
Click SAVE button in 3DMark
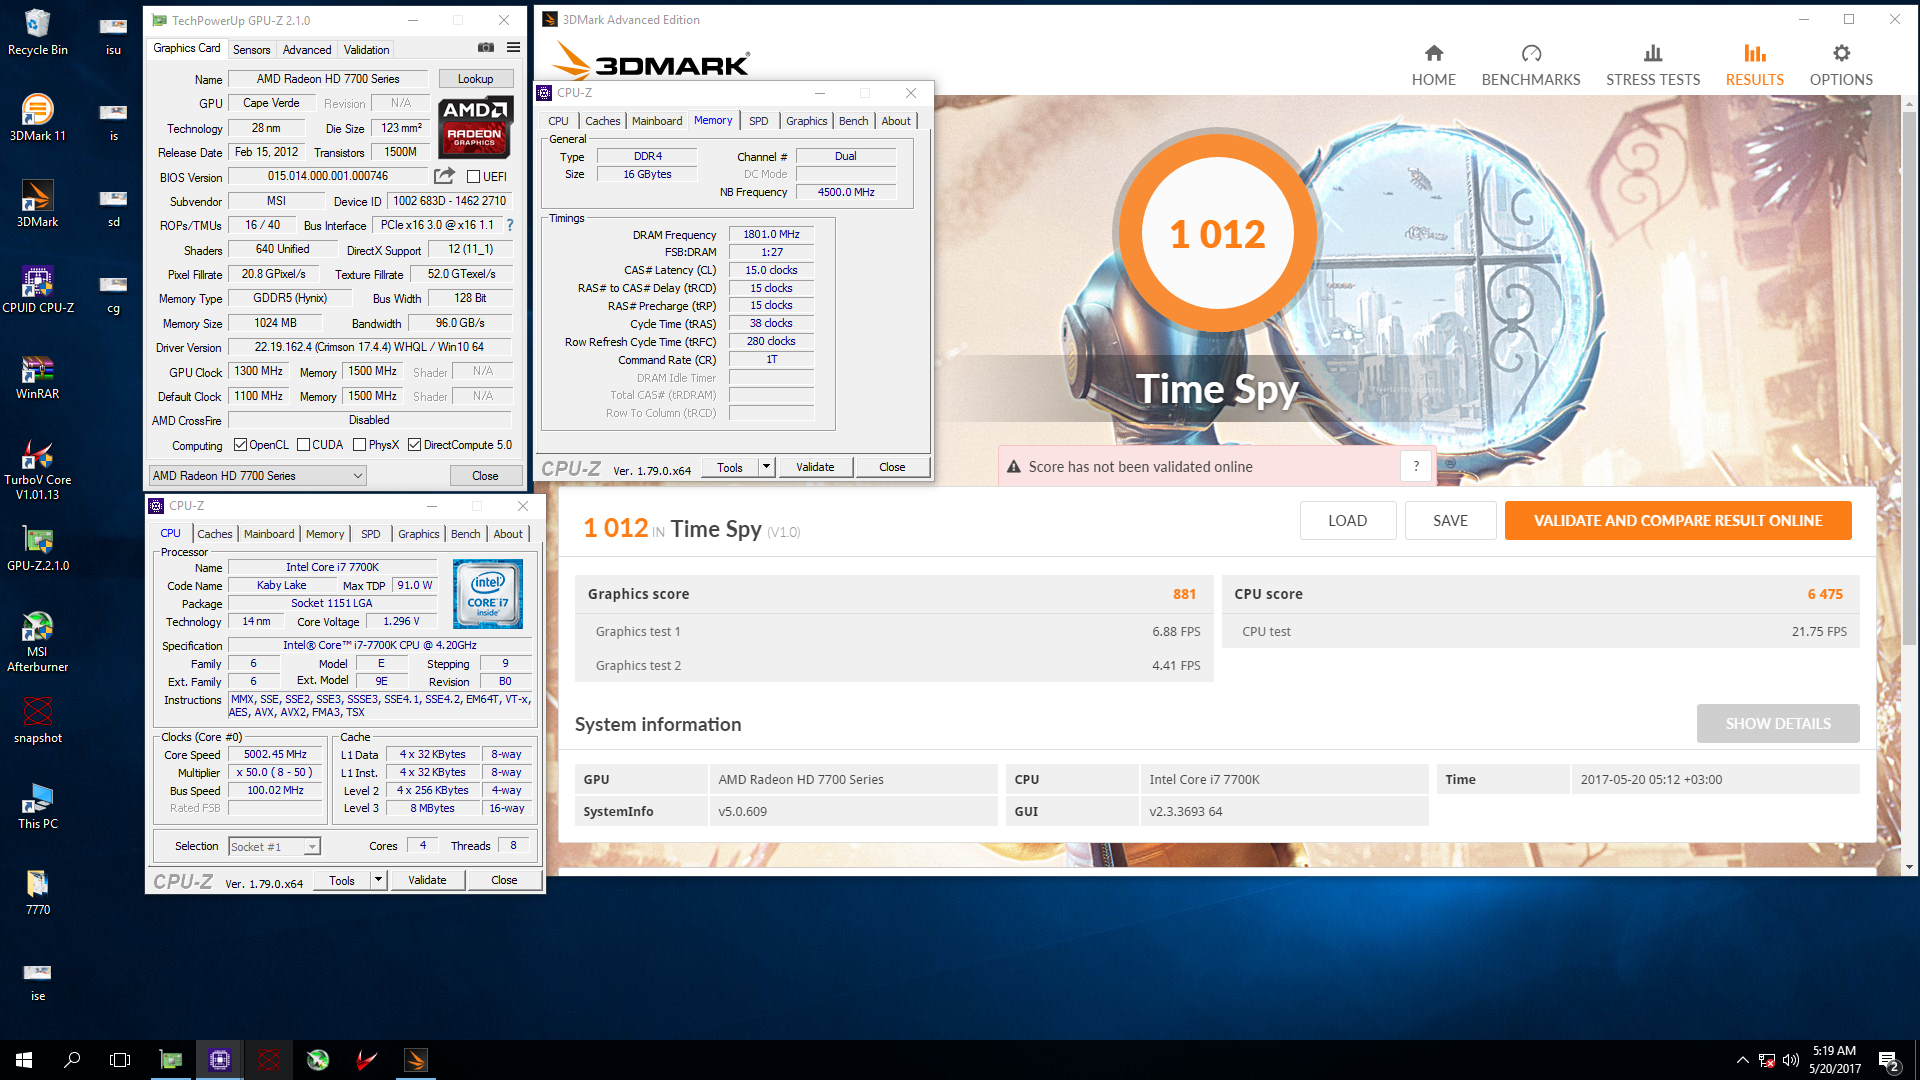[1450, 520]
